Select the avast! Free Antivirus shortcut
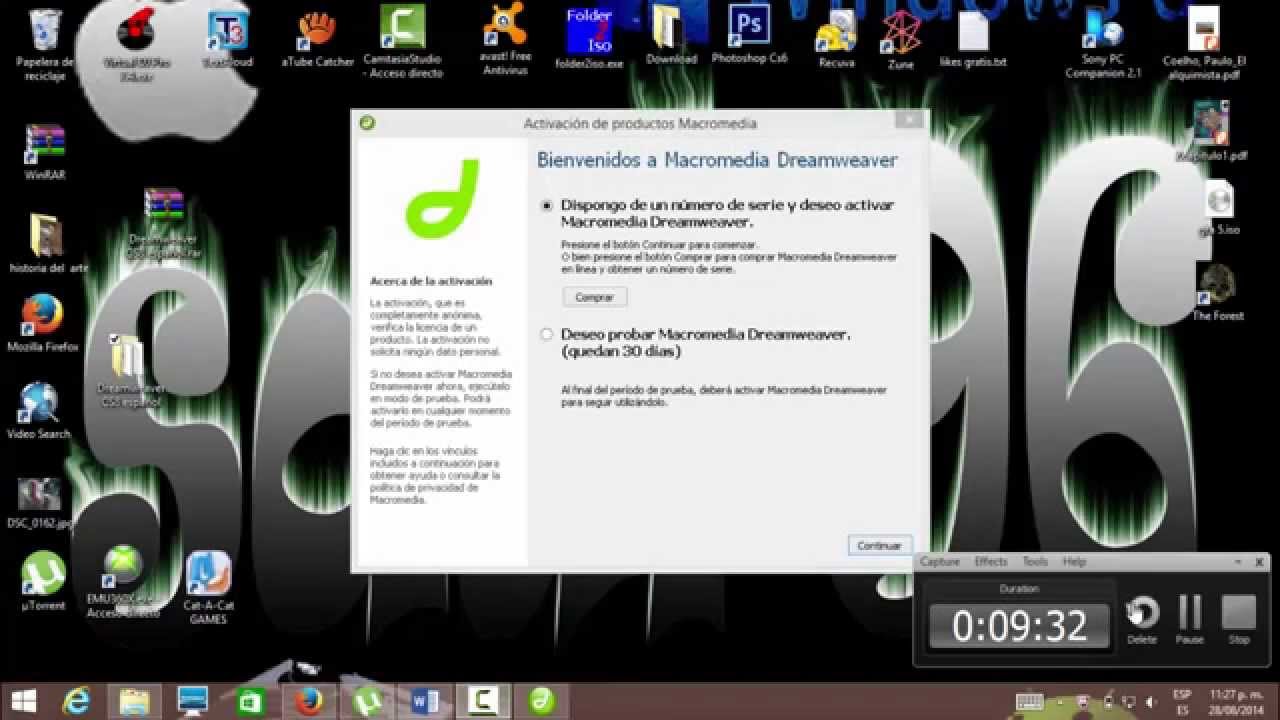Image resolution: width=1280 pixels, height=720 pixels. [505, 40]
